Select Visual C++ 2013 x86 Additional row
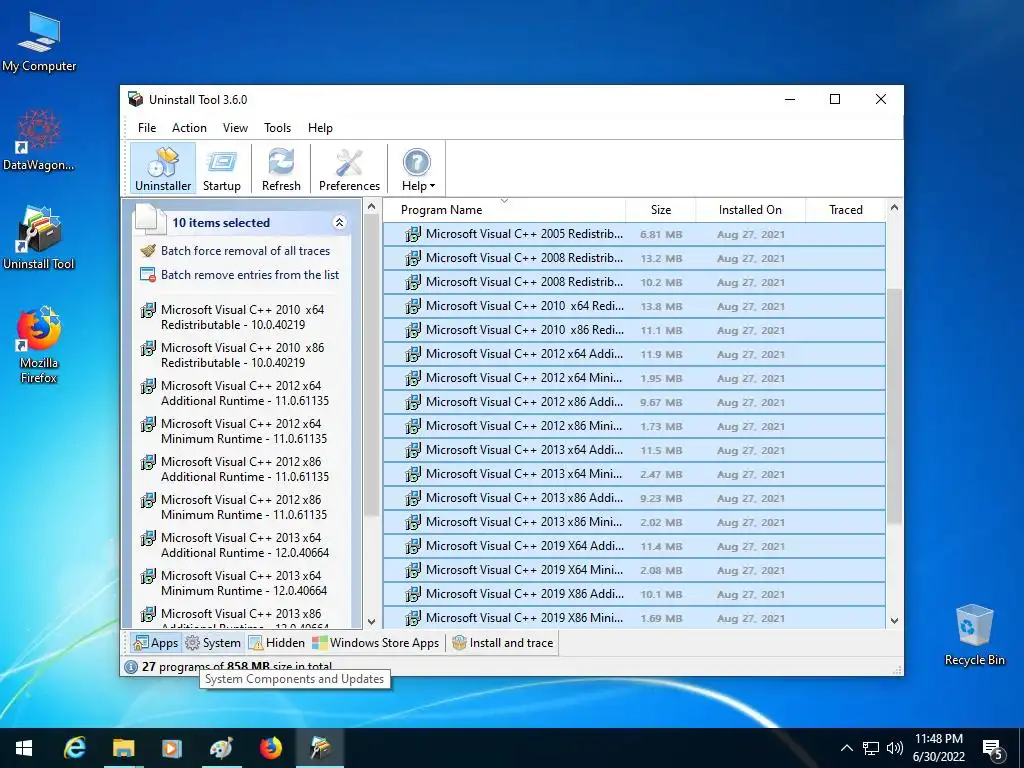Image resolution: width=1024 pixels, height=768 pixels. pyautogui.click(x=634, y=498)
